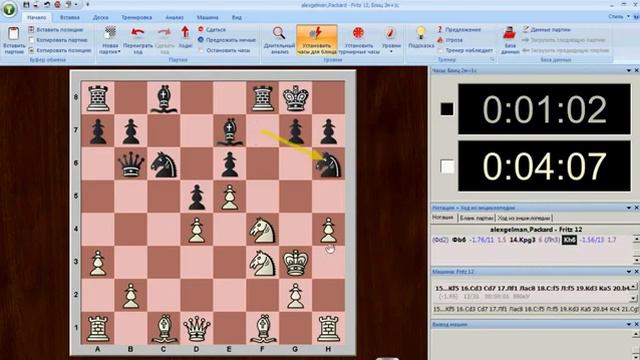The height and width of the screenshot is (360, 640).
Task: Click the Undo icon in quick access toolbar
Action: (x=47, y=5)
